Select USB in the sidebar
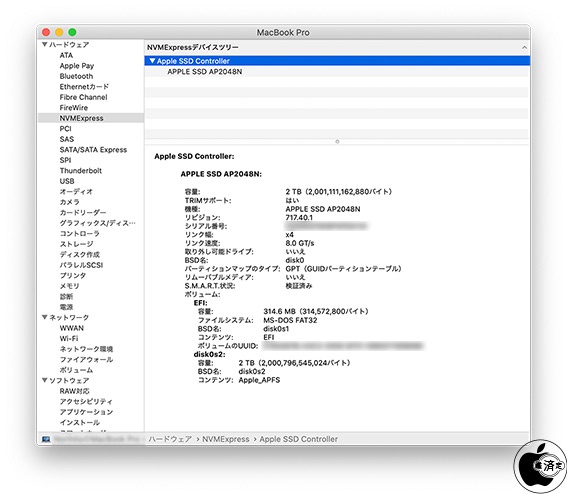The width and height of the screenshot is (567, 494). pos(67,181)
